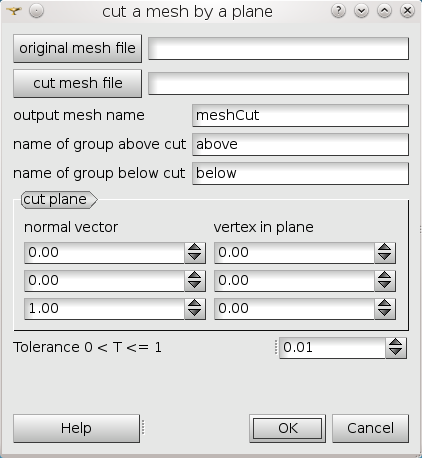Increase first normal vector component value
The image size is (422, 458).
195,248
